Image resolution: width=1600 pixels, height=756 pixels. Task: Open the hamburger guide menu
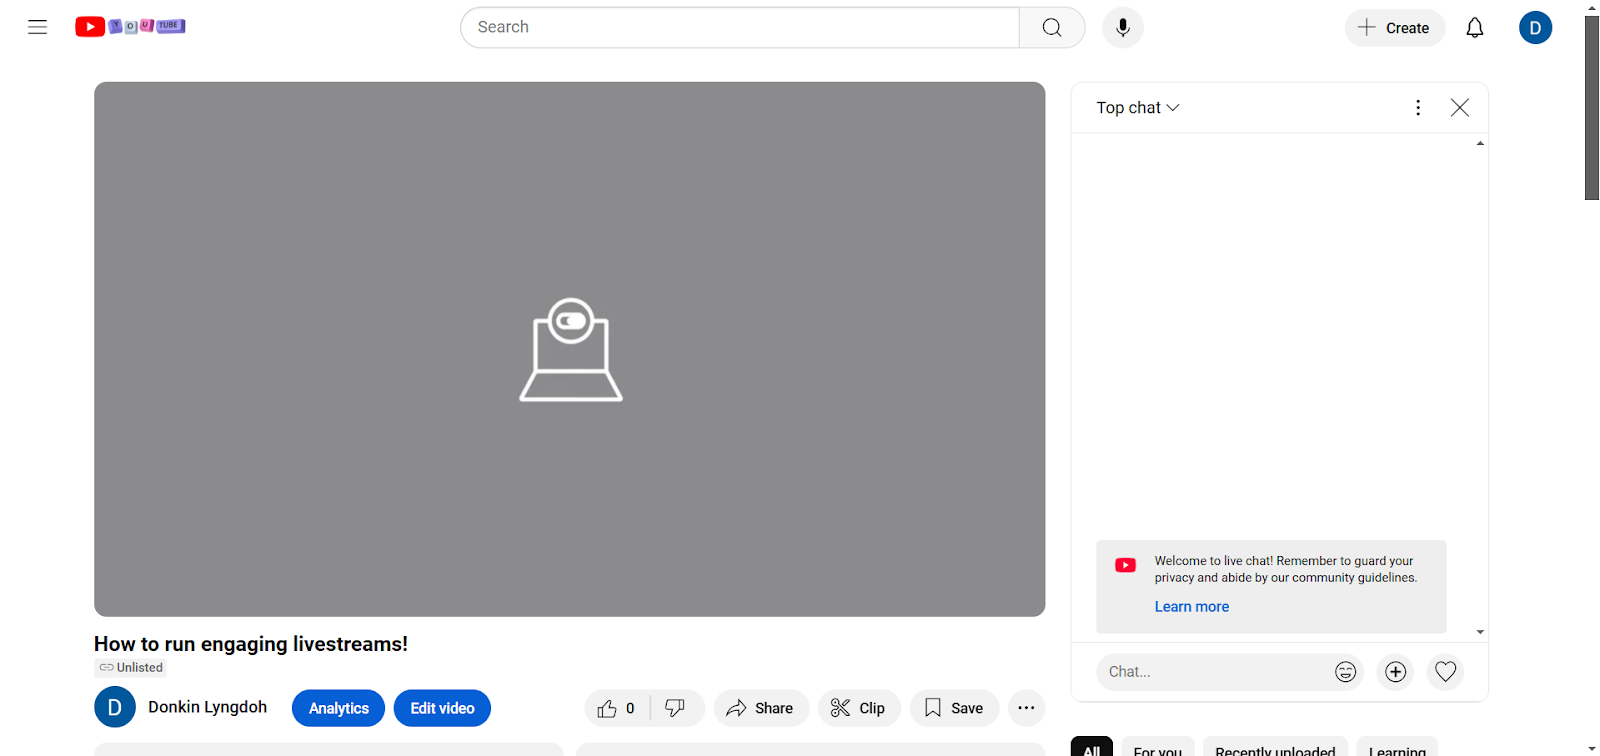pyautogui.click(x=37, y=27)
